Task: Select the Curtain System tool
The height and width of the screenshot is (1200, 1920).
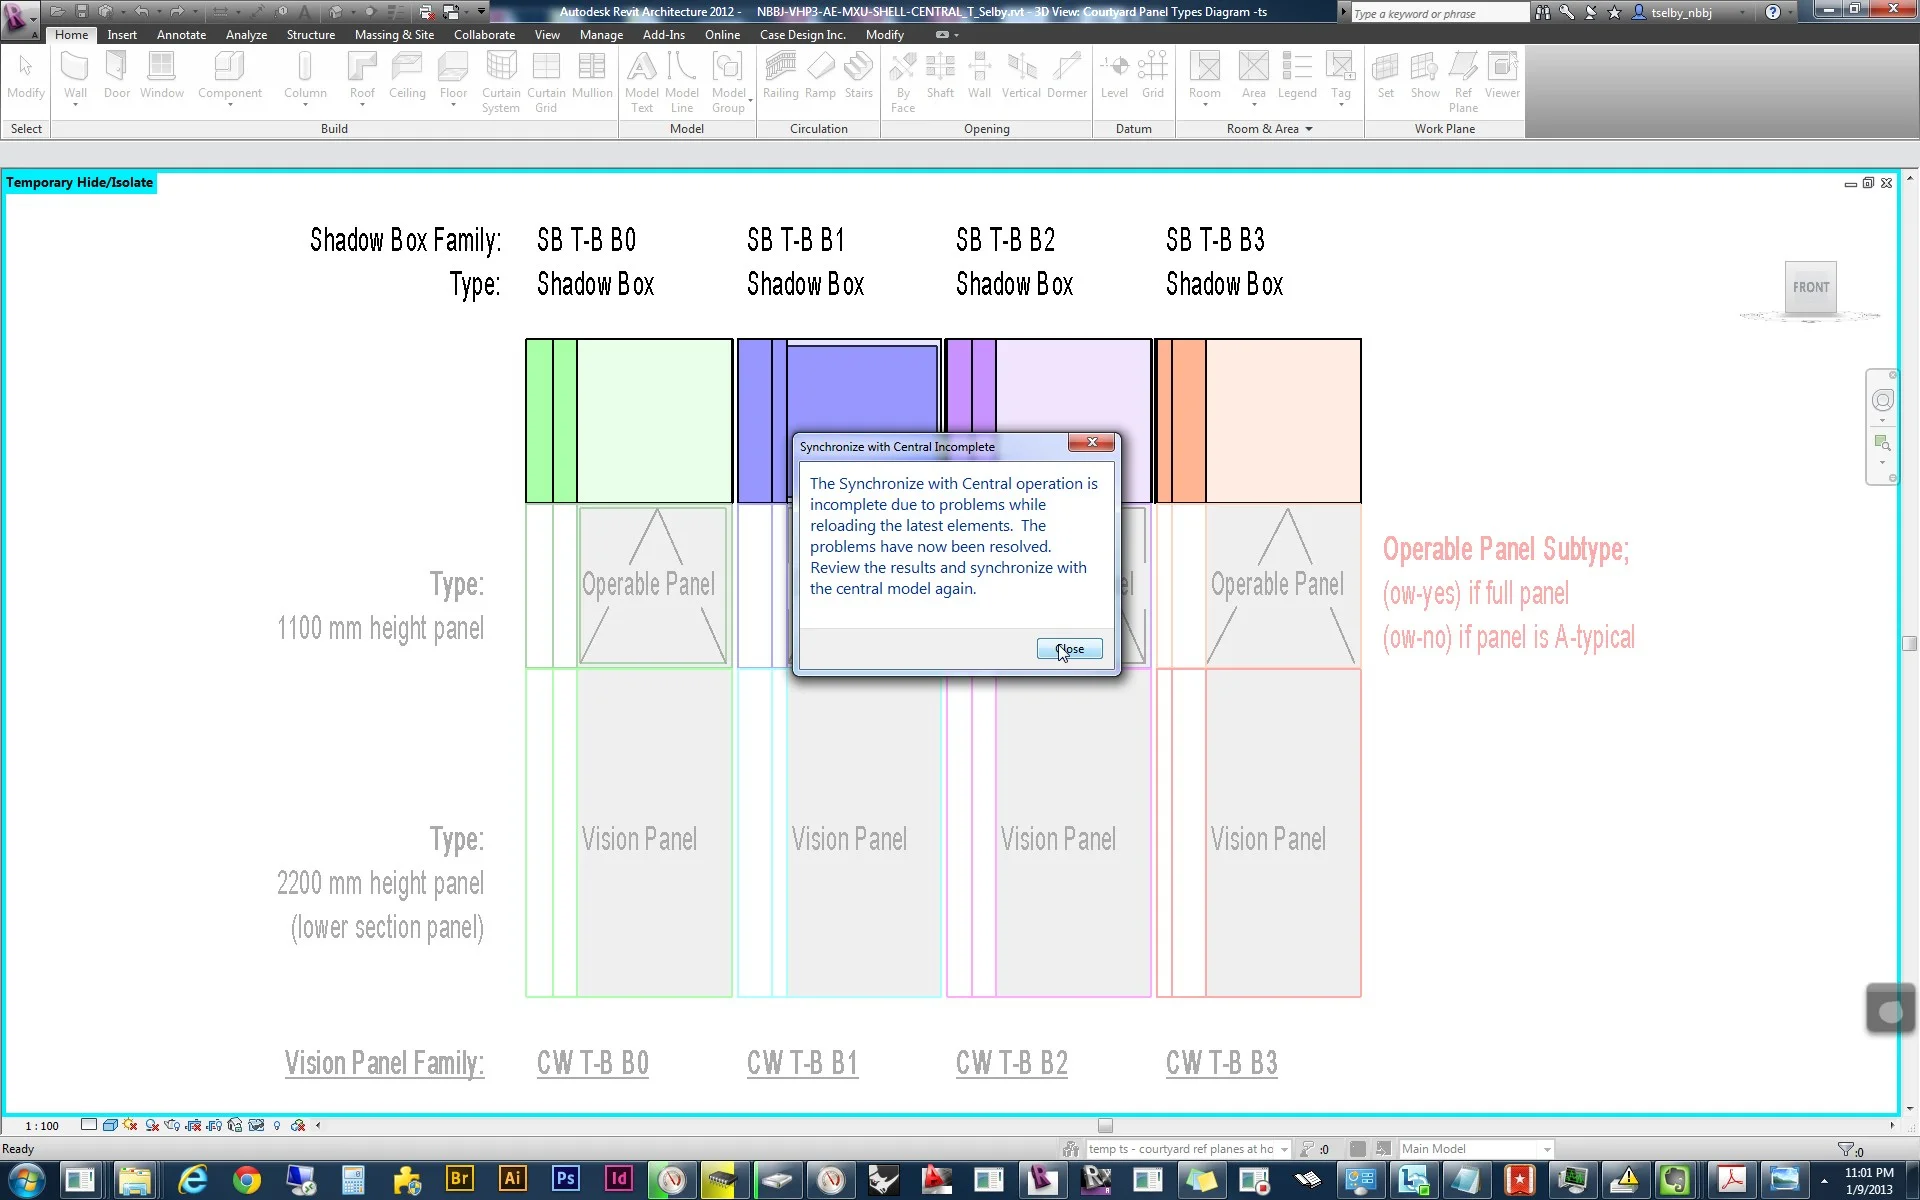Action: tap(501, 82)
